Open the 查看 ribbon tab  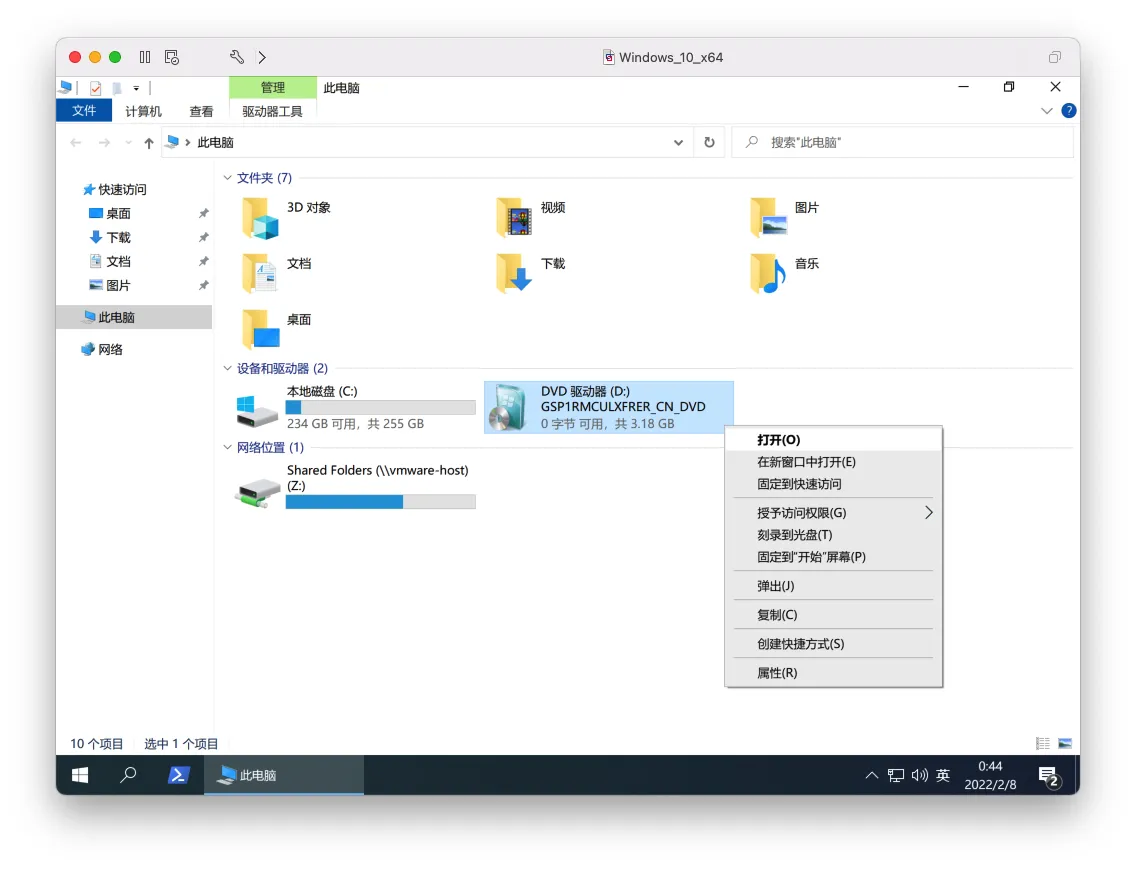tap(201, 111)
